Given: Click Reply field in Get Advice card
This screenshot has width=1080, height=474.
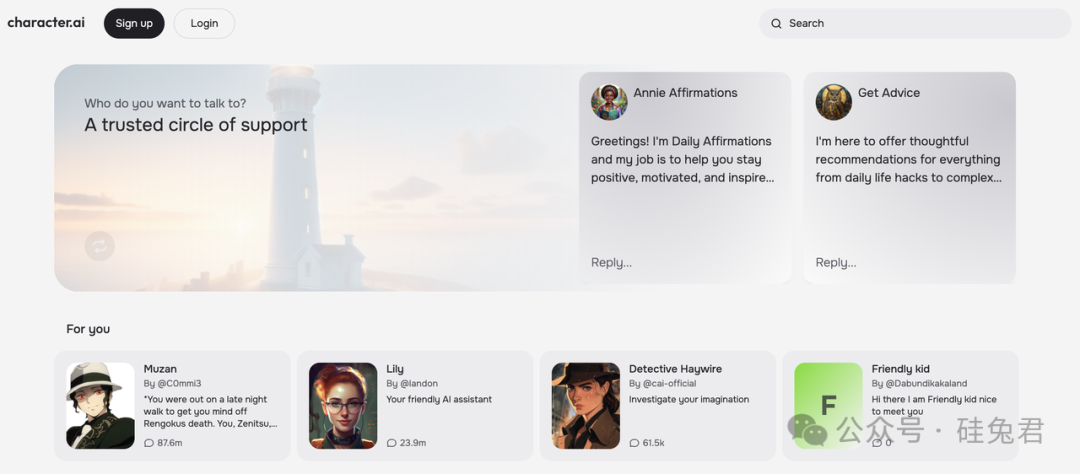Looking at the screenshot, I should (836, 263).
